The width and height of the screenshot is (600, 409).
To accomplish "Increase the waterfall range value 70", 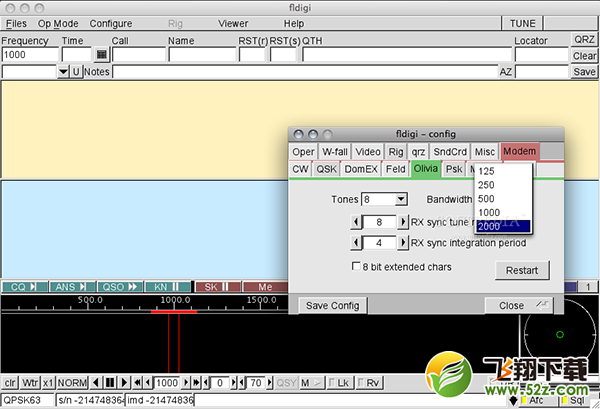I will point(269,383).
